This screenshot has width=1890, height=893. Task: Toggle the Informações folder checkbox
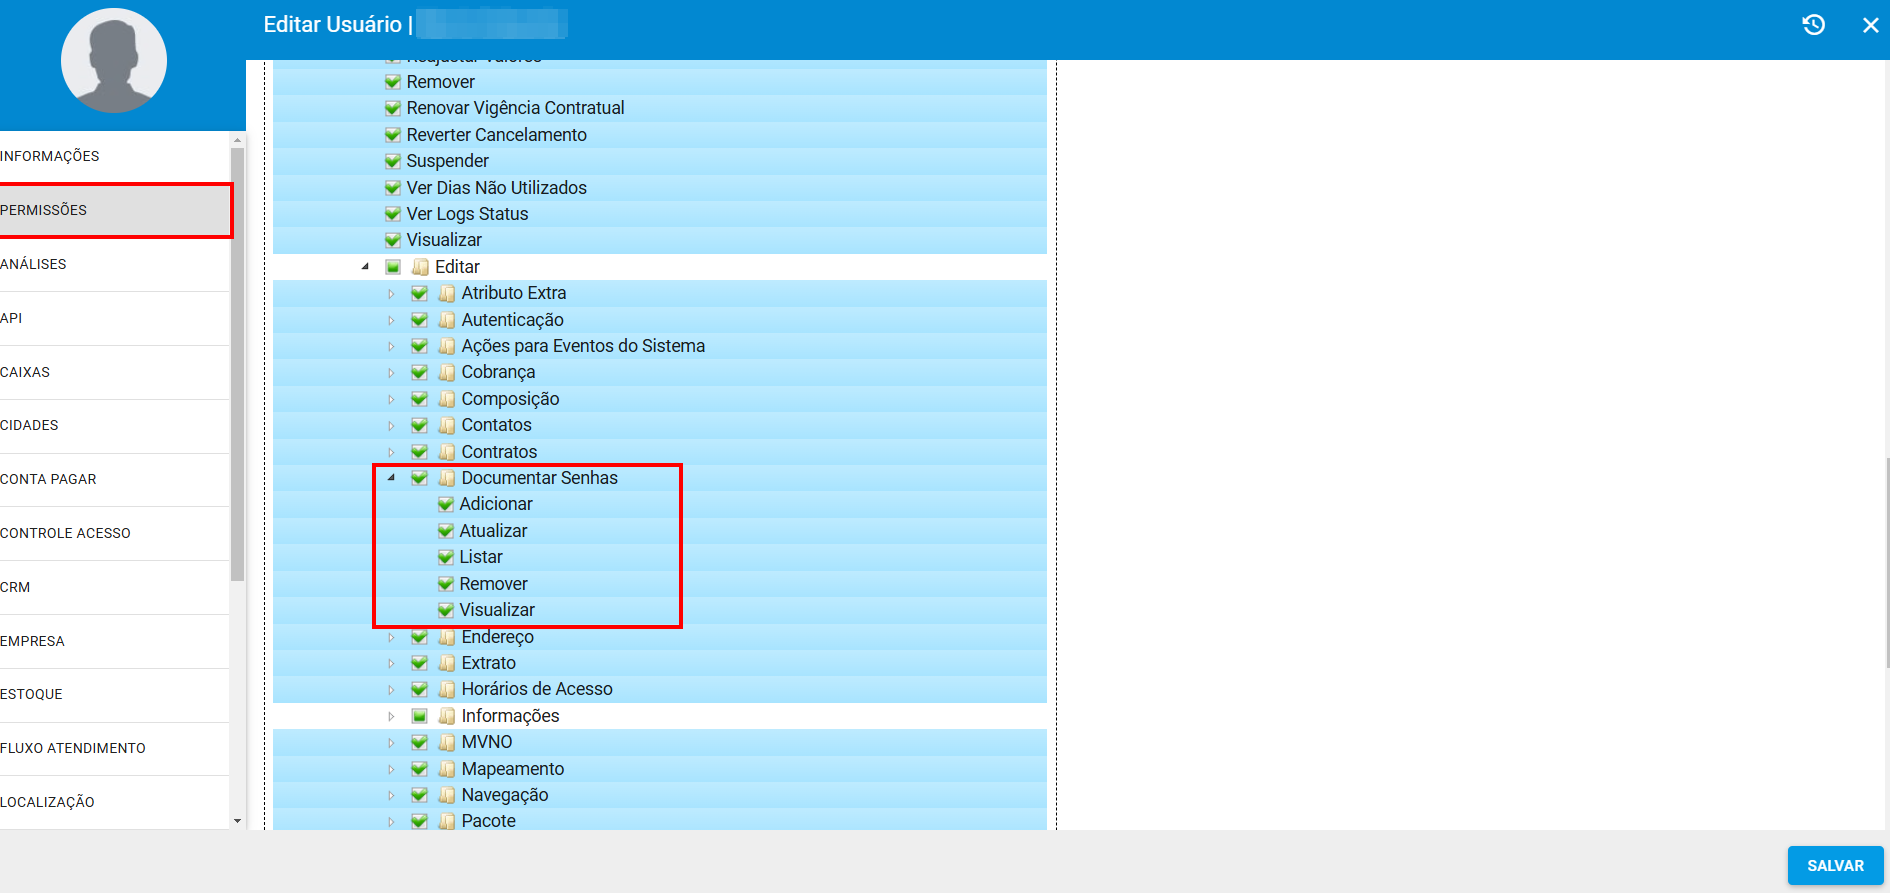coord(420,716)
